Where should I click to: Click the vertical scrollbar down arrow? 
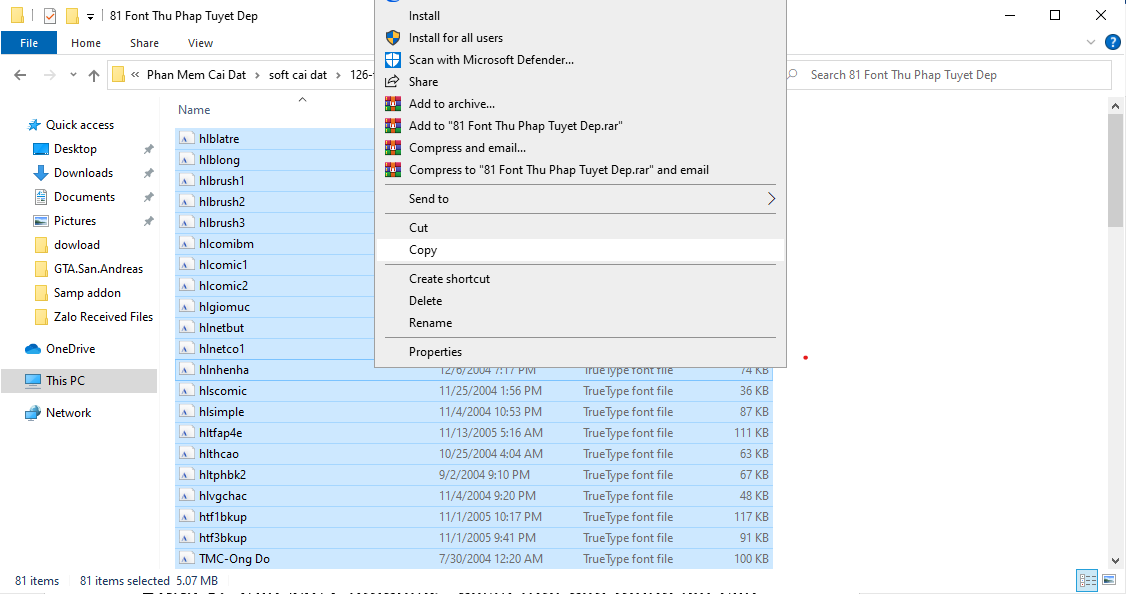click(x=1116, y=561)
